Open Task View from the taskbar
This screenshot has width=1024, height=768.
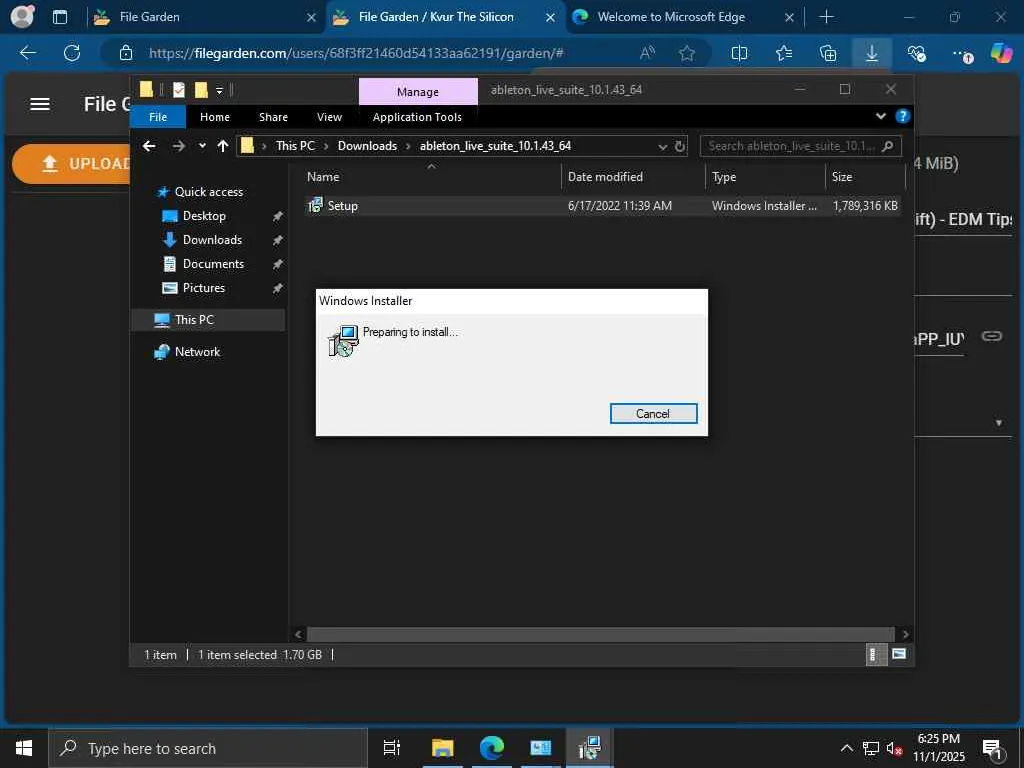point(391,748)
